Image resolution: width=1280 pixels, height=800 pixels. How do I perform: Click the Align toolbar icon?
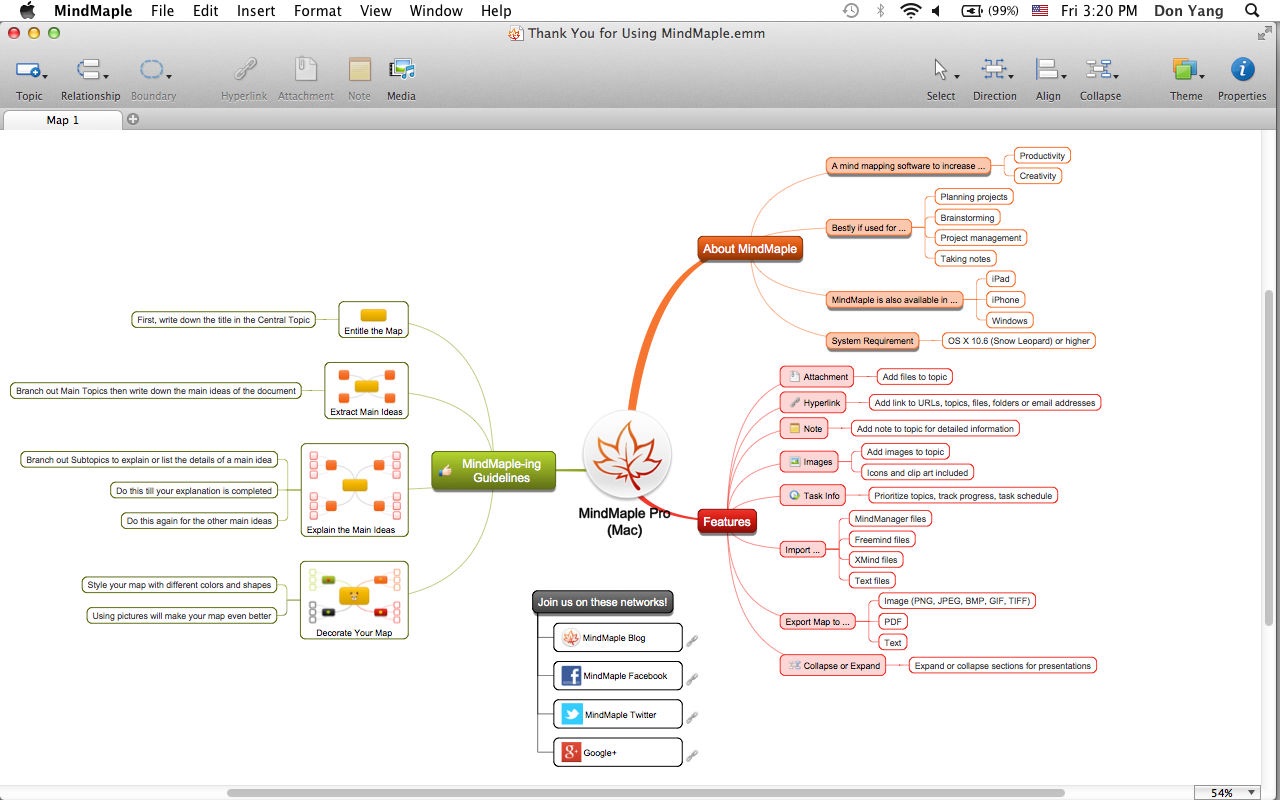(x=1046, y=70)
